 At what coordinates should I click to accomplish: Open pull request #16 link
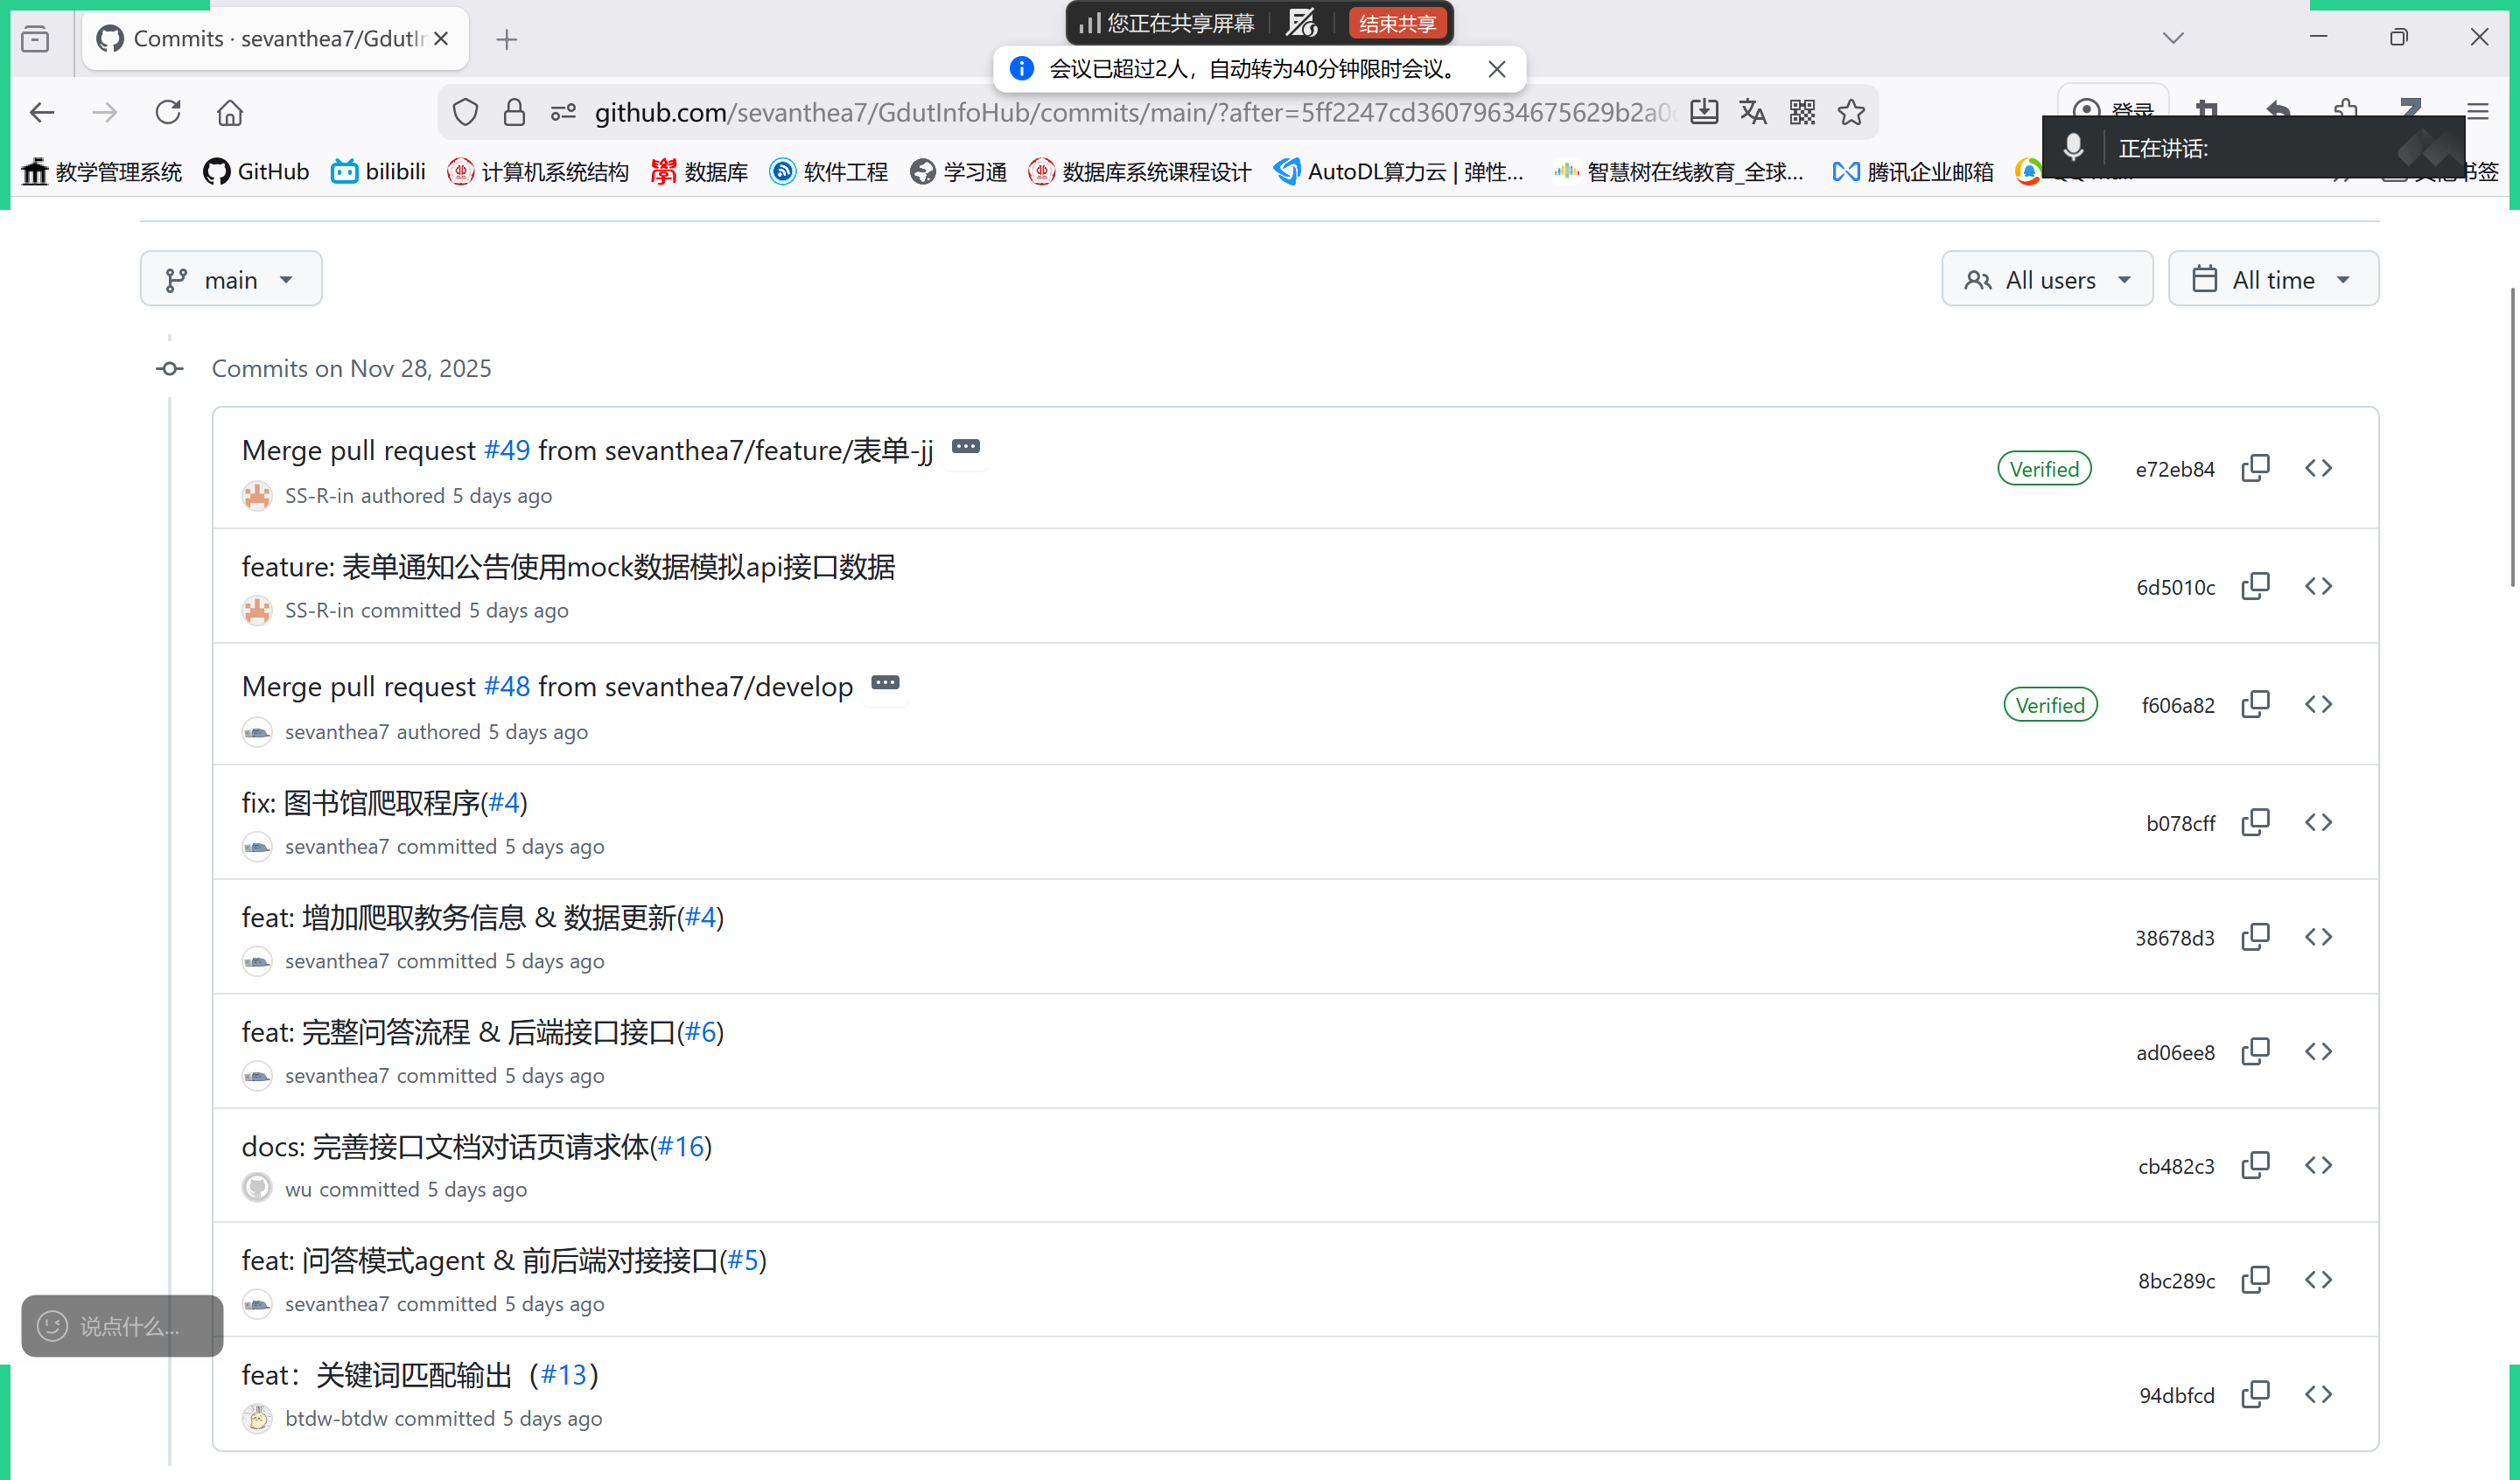[x=681, y=1146]
